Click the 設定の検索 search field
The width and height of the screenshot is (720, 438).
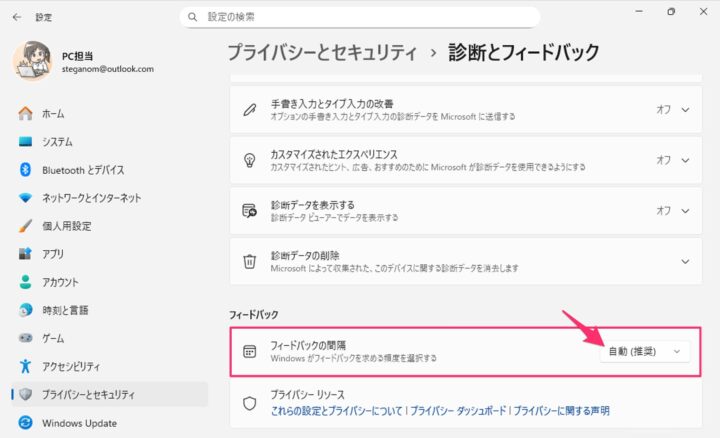click(360, 17)
